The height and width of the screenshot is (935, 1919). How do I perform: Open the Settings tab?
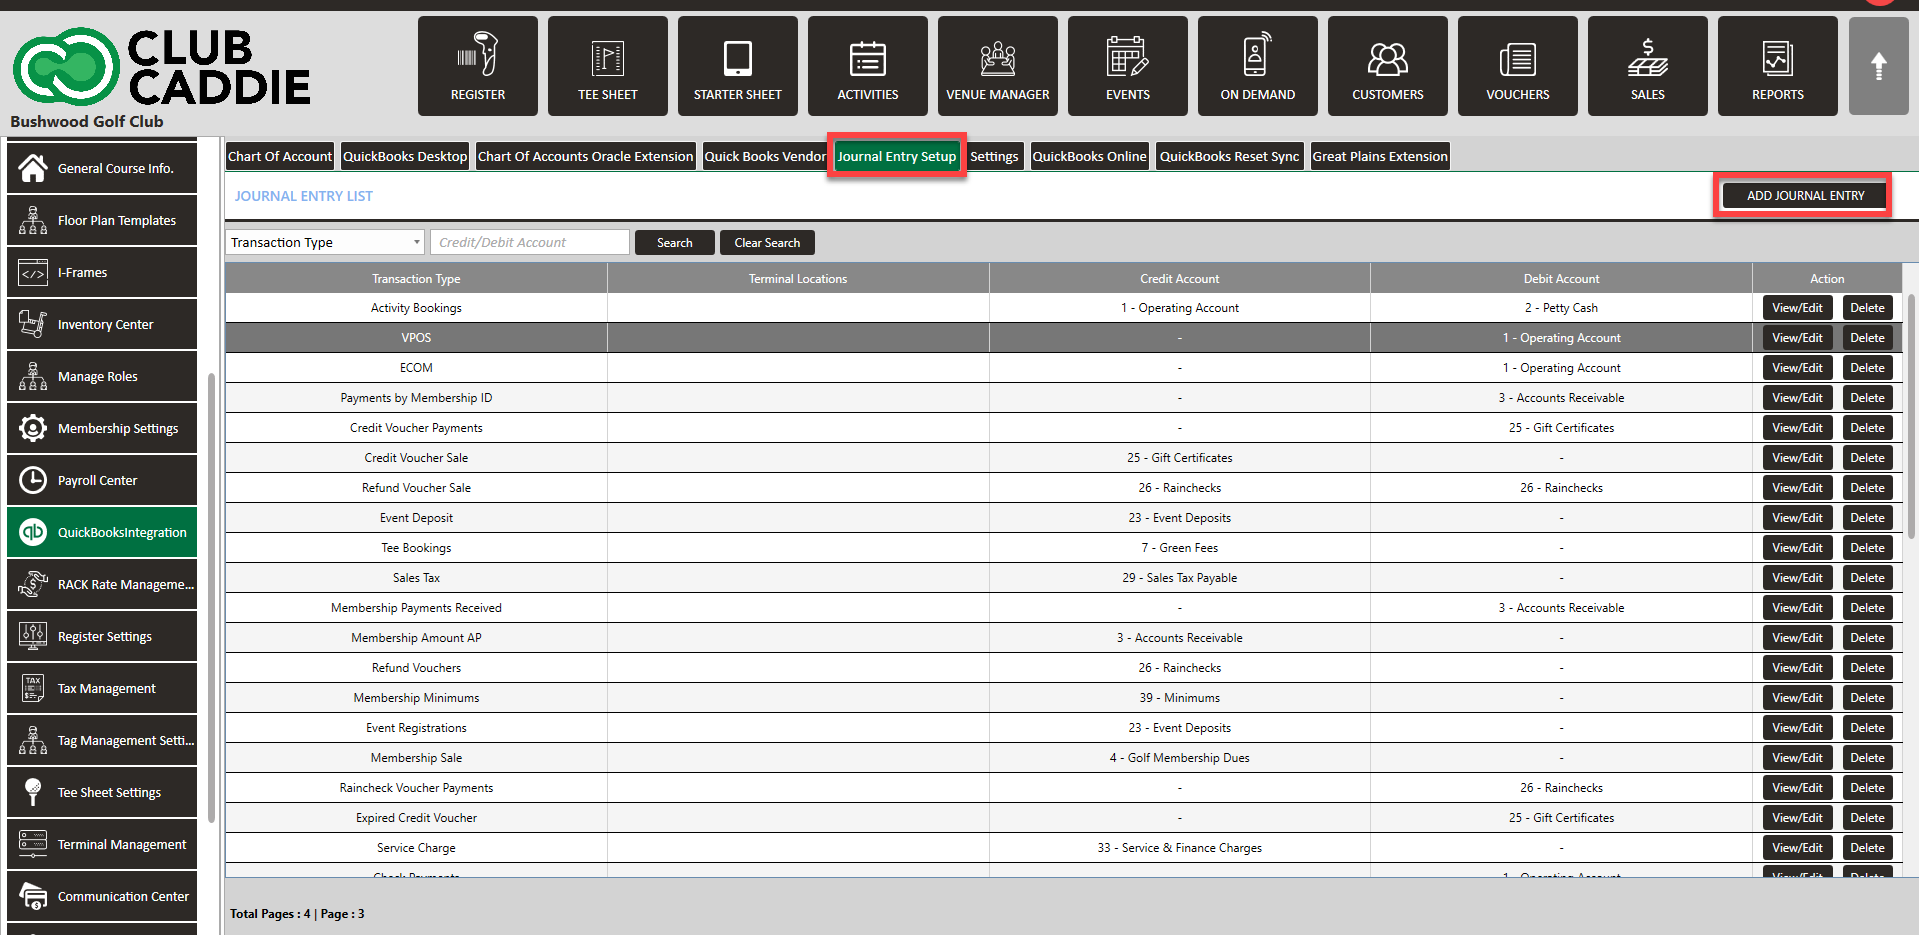click(994, 157)
